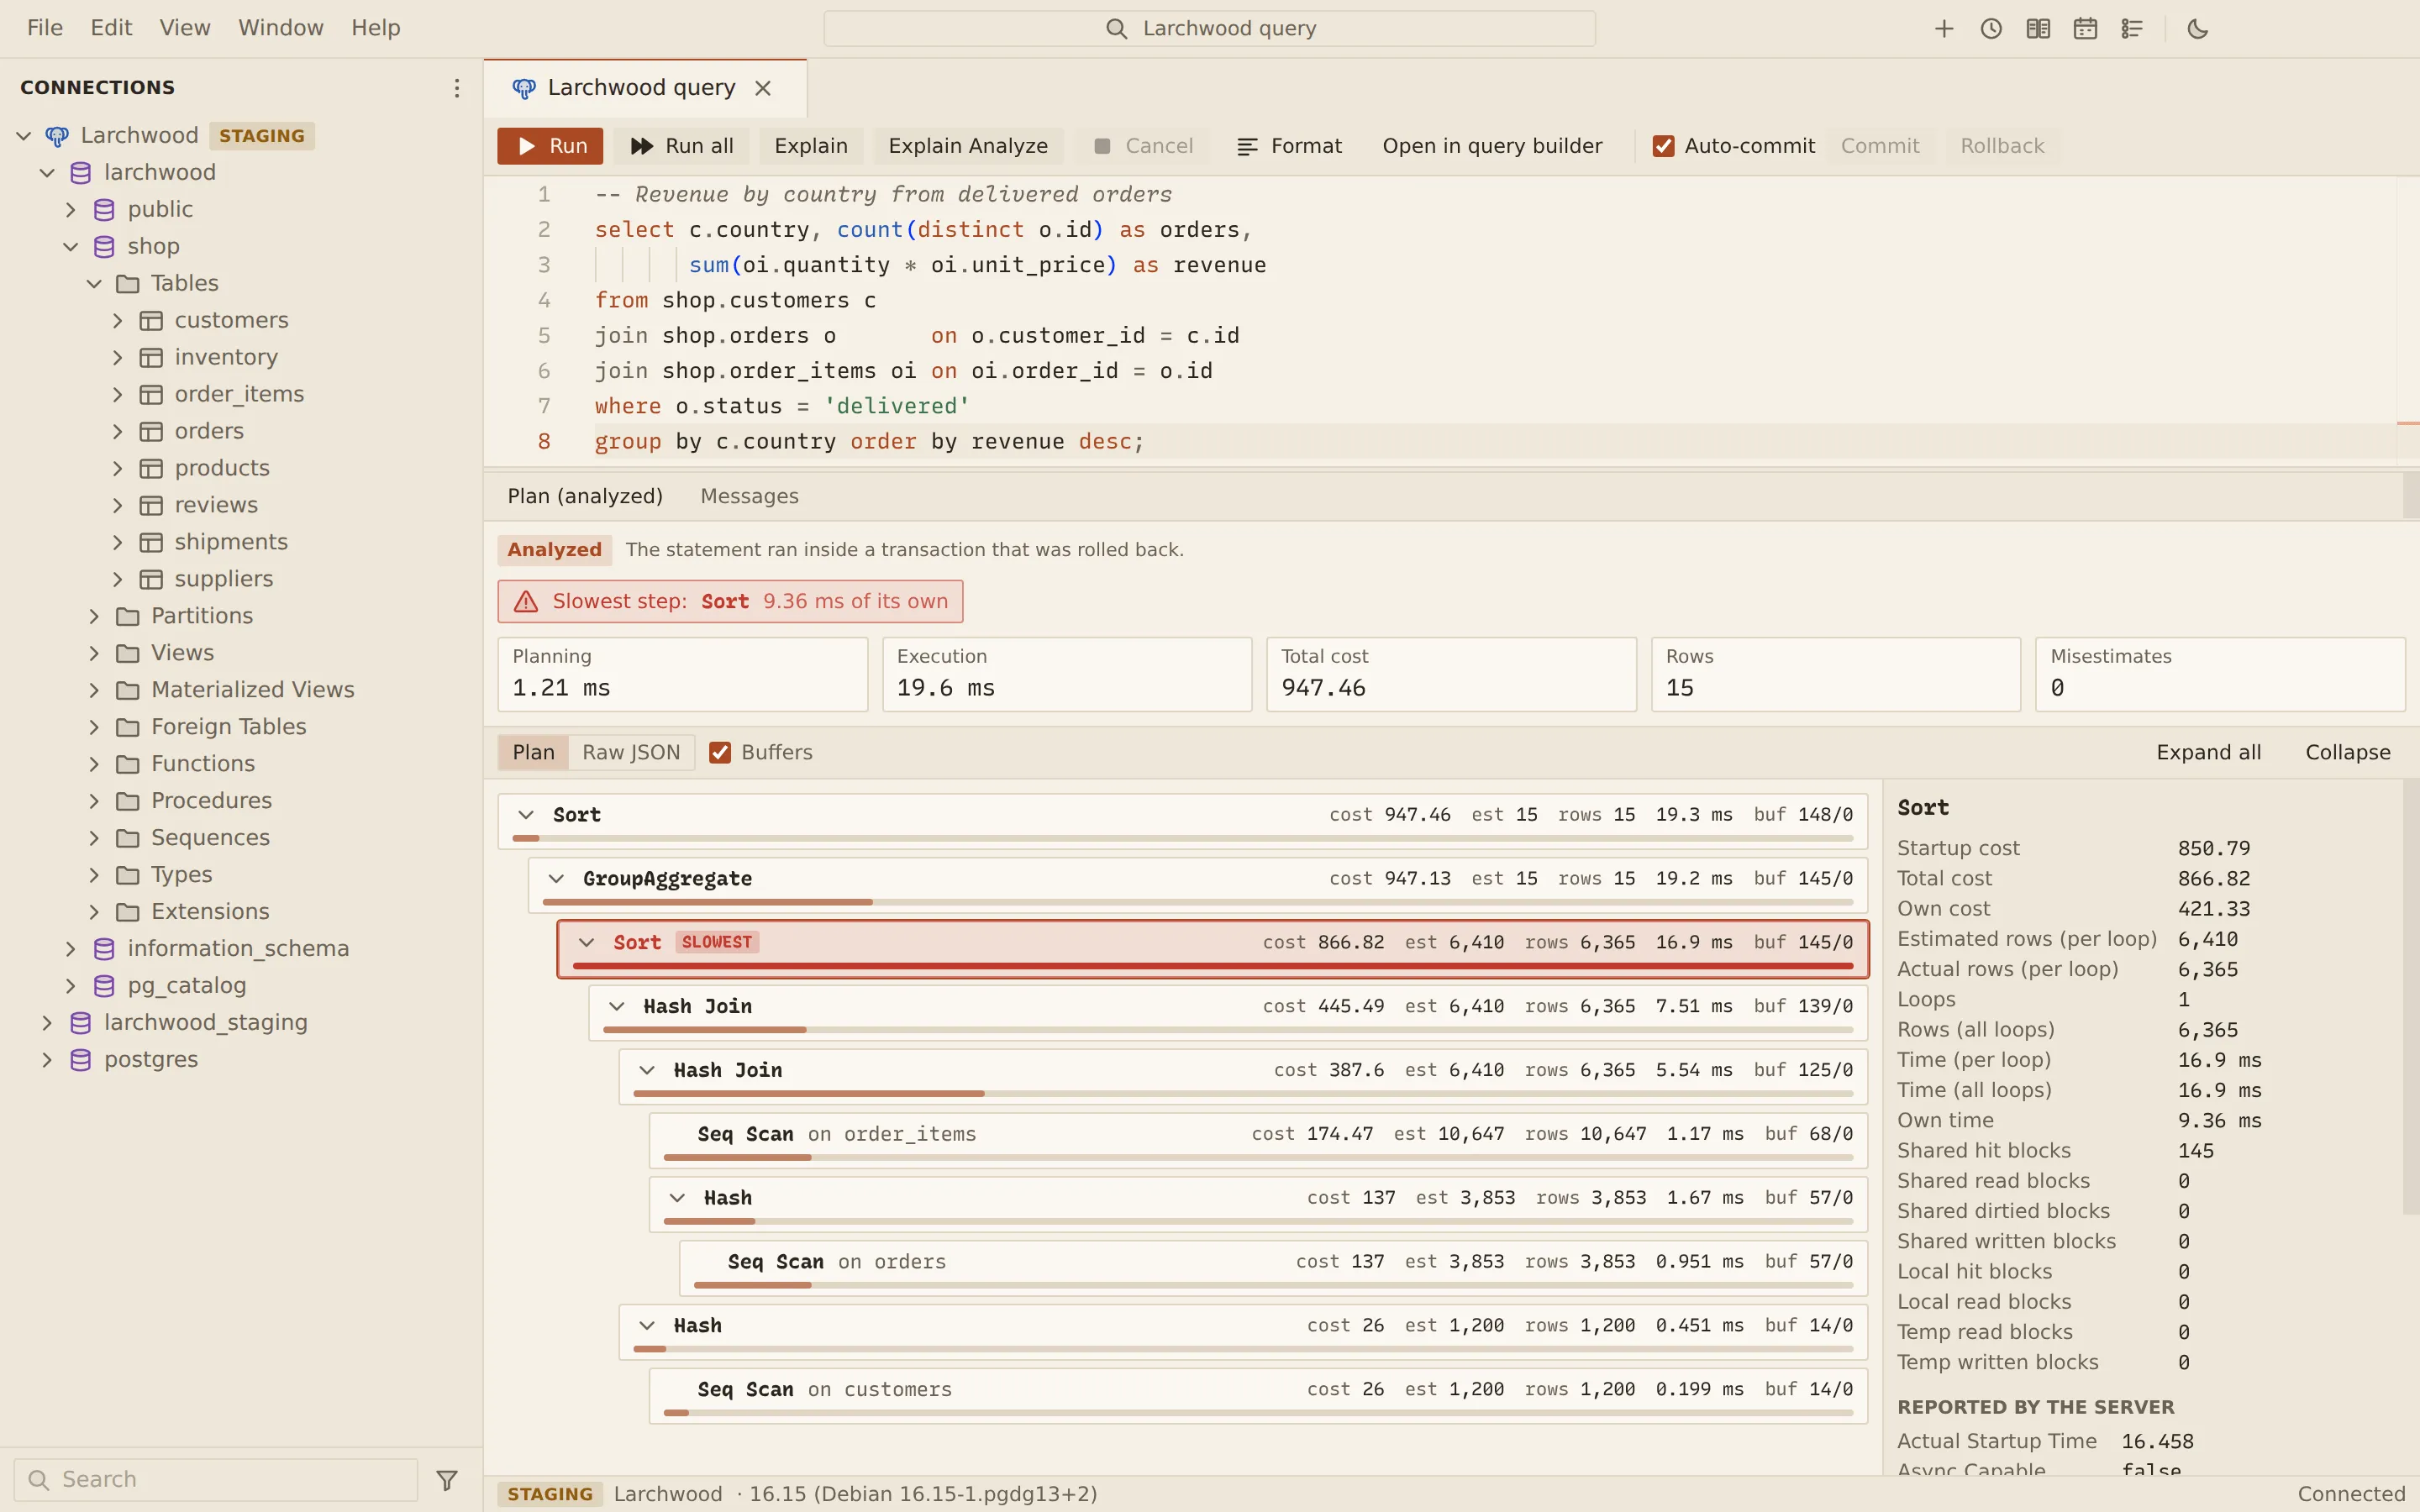Viewport: 2420px width, 1512px height.
Task: Click the book-style icon in top bar
Action: pos(2037,29)
